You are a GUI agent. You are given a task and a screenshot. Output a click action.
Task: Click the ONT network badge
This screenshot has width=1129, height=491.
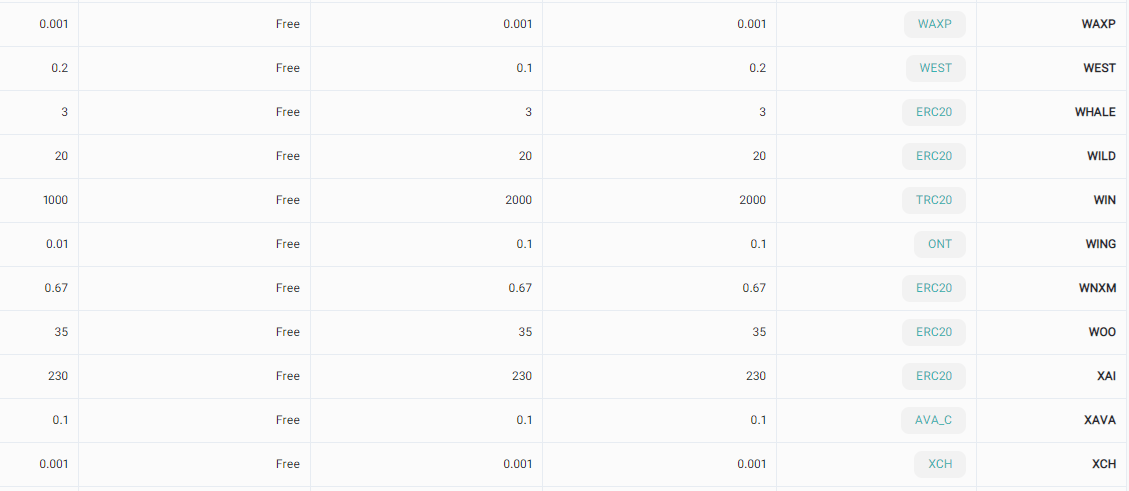[x=939, y=244]
